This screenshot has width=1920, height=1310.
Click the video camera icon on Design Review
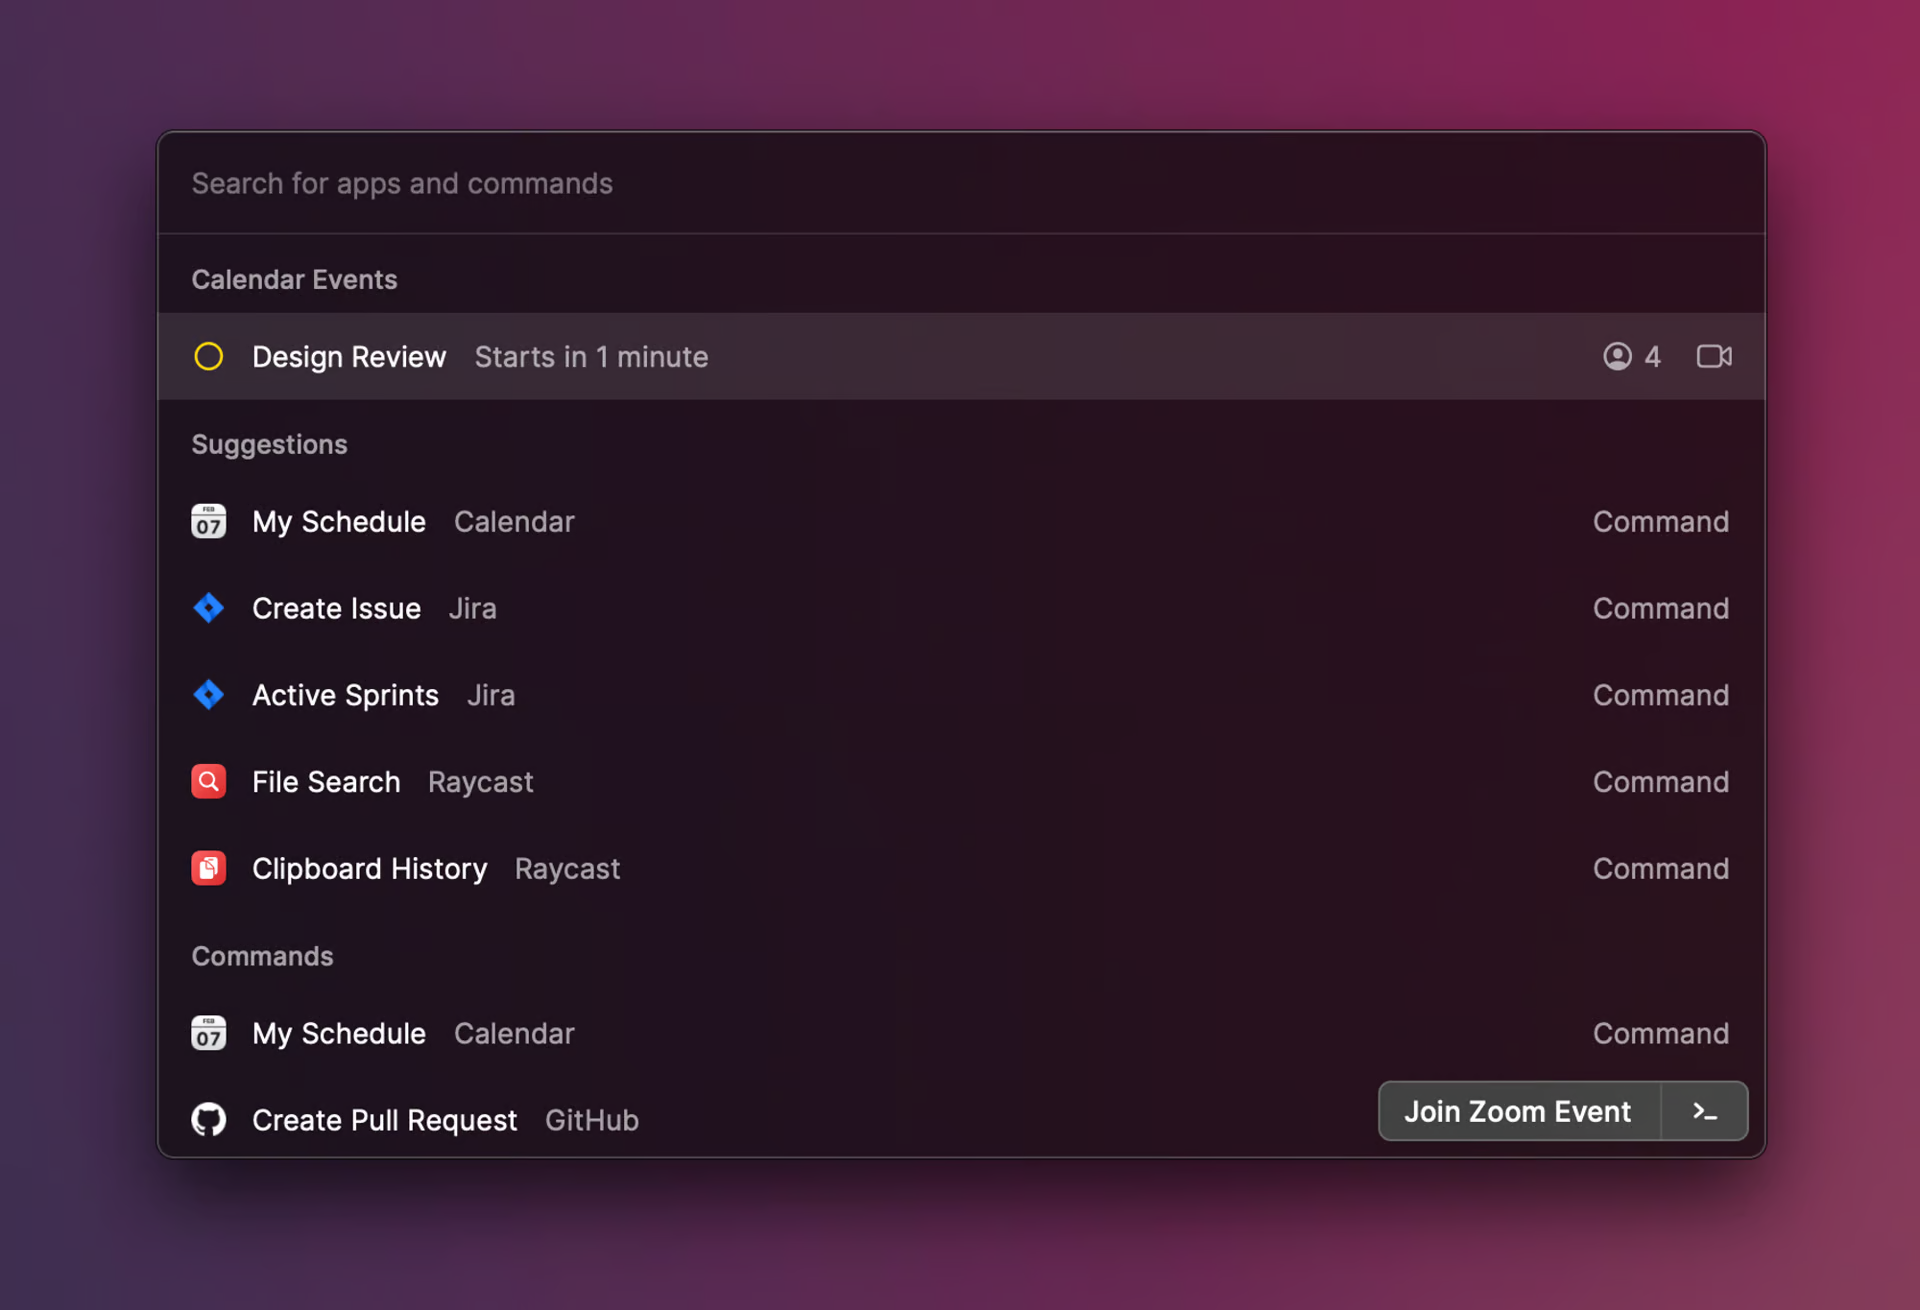[x=1714, y=357]
